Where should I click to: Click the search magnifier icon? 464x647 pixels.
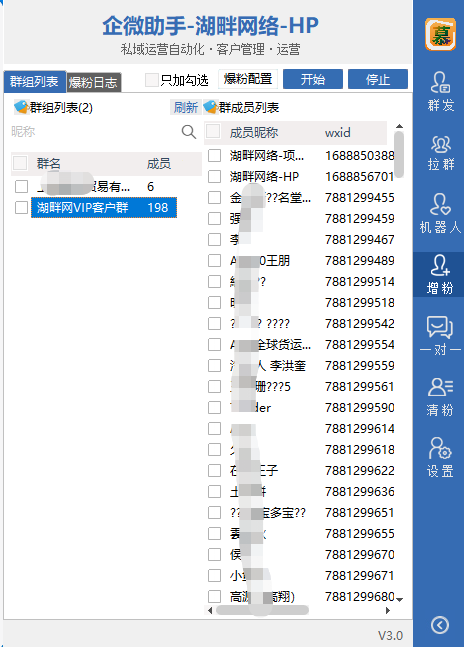coord(188,132)
